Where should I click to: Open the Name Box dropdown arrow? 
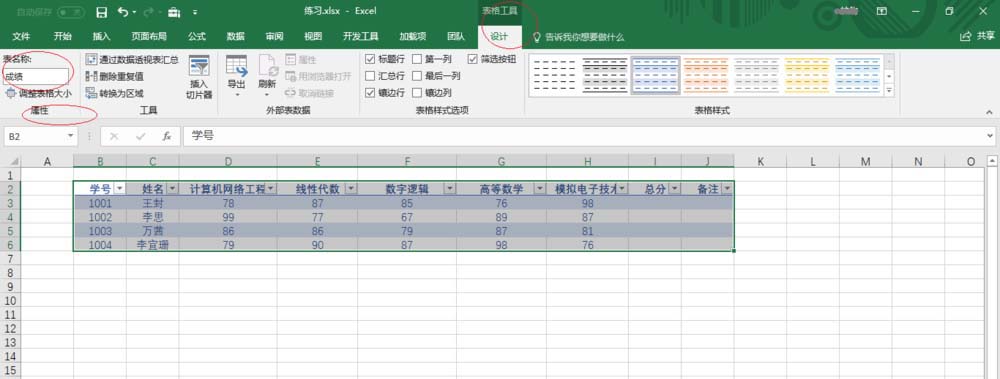70,137
